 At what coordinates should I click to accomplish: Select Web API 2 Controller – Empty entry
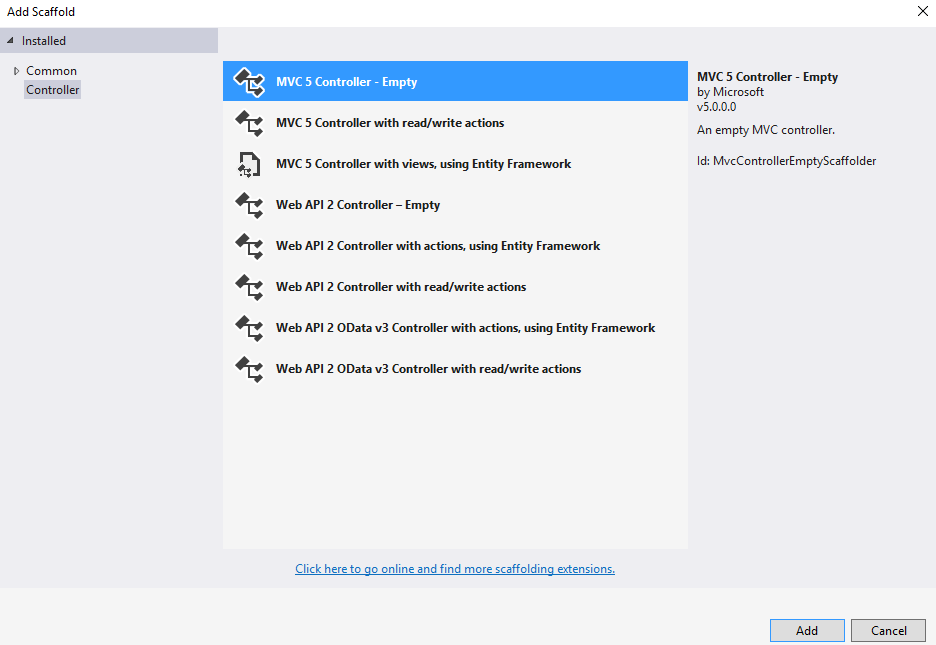click(x=358, y=205)
